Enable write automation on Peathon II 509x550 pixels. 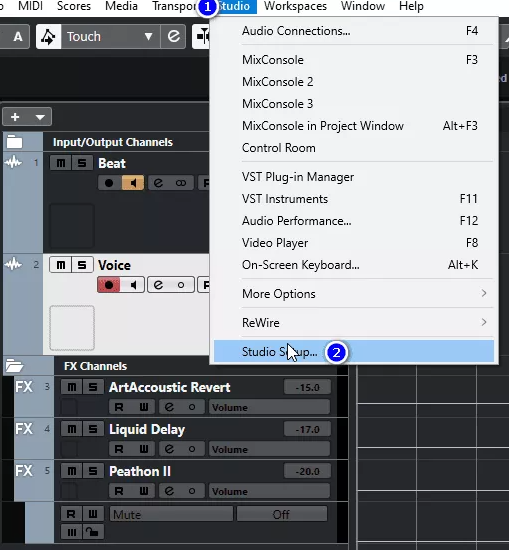[143, 491]
